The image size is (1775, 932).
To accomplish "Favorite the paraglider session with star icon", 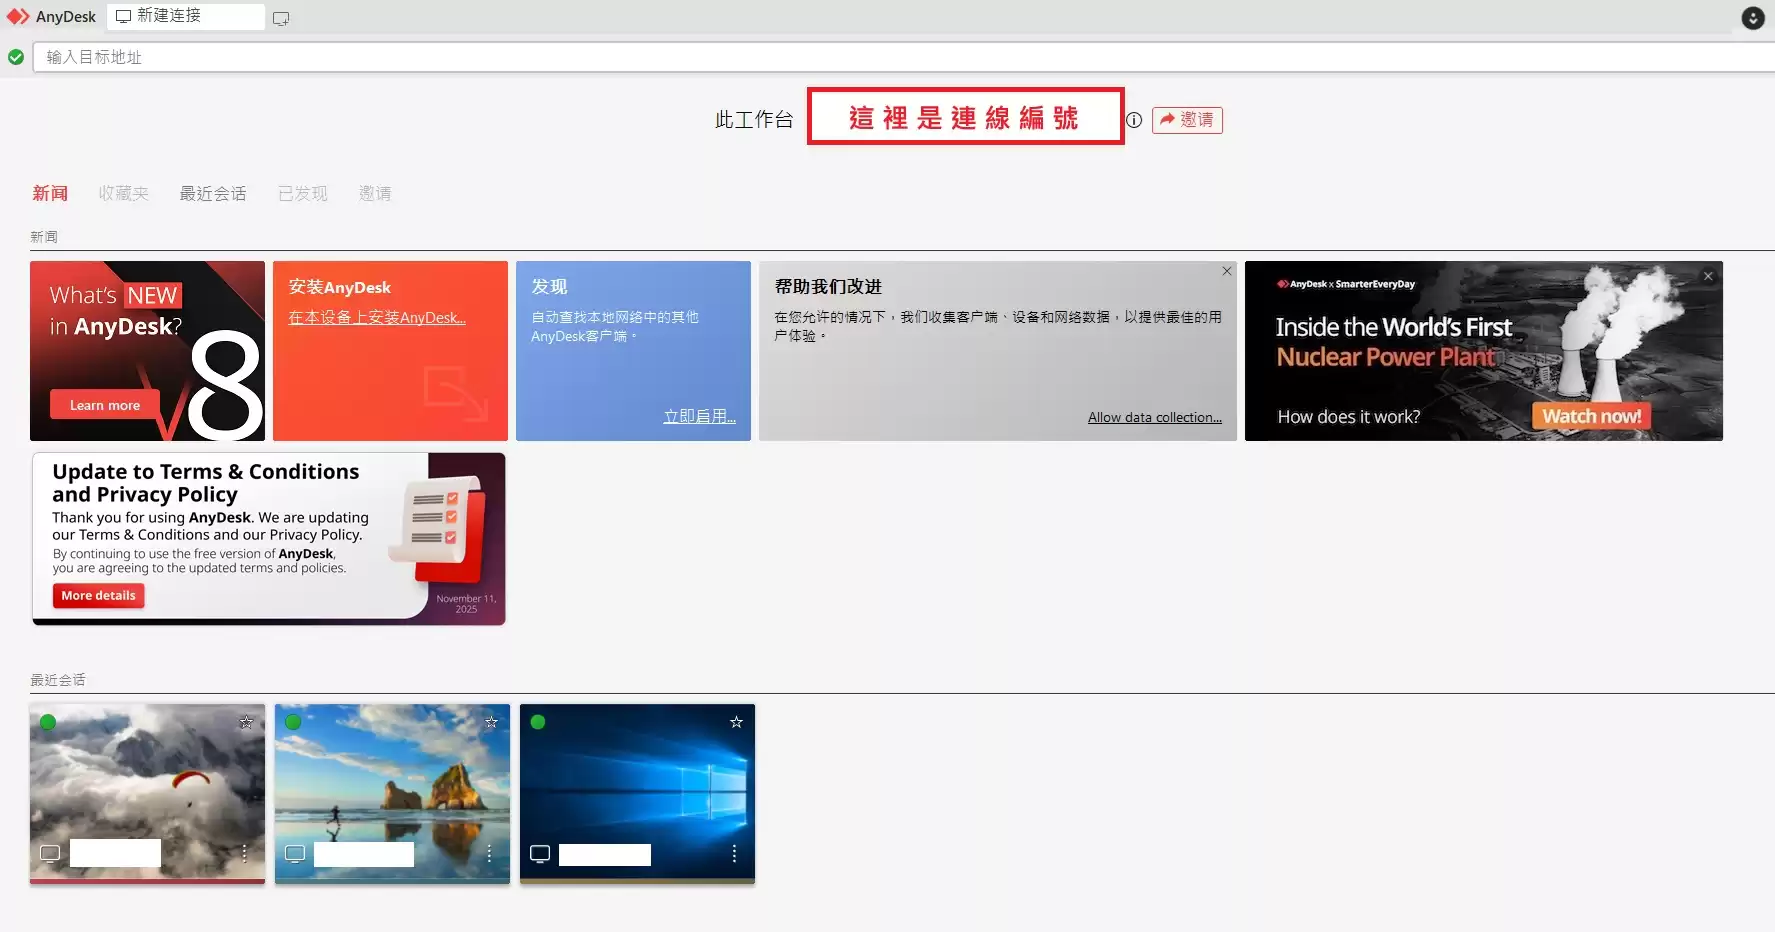I will coord(246,722).
